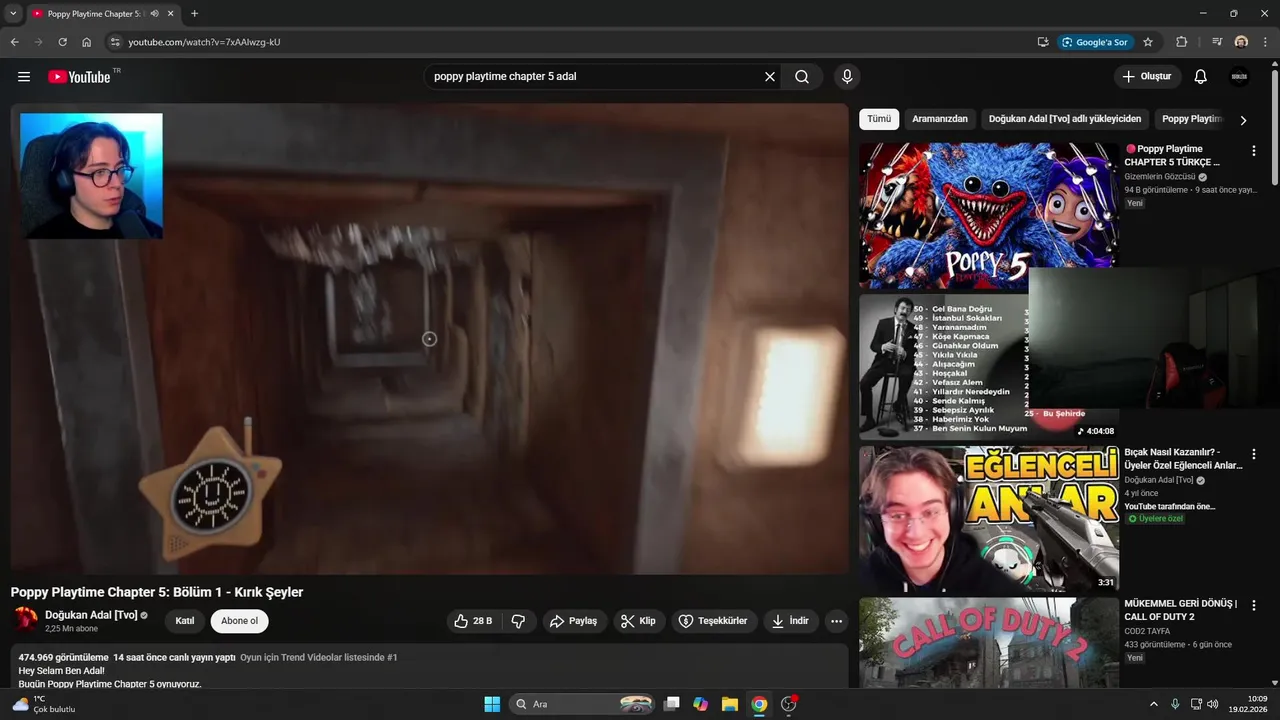This screenshot has width=1280, height=720.
Task: Expand hidden system tray icons
Action: pyautogui.click(x=1153, y=704)
